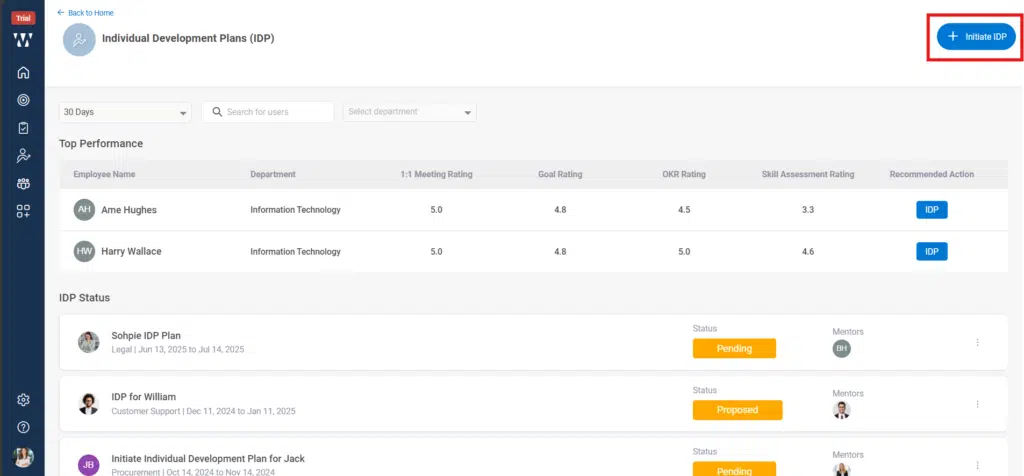Image resolution: width=1024 pixels, height=476 pixels.
Task: Focus the Search for users field
Action: pyautogui.click(x=268, y=112)
